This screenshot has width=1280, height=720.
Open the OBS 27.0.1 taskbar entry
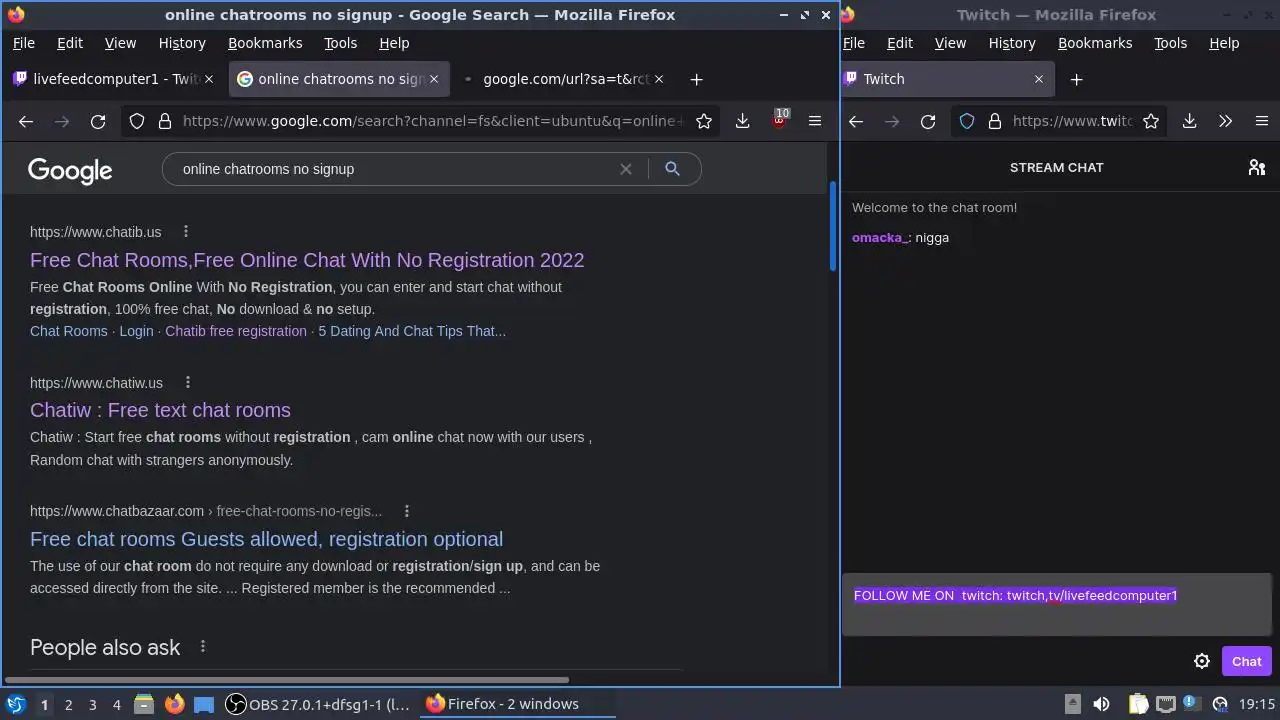318,704
